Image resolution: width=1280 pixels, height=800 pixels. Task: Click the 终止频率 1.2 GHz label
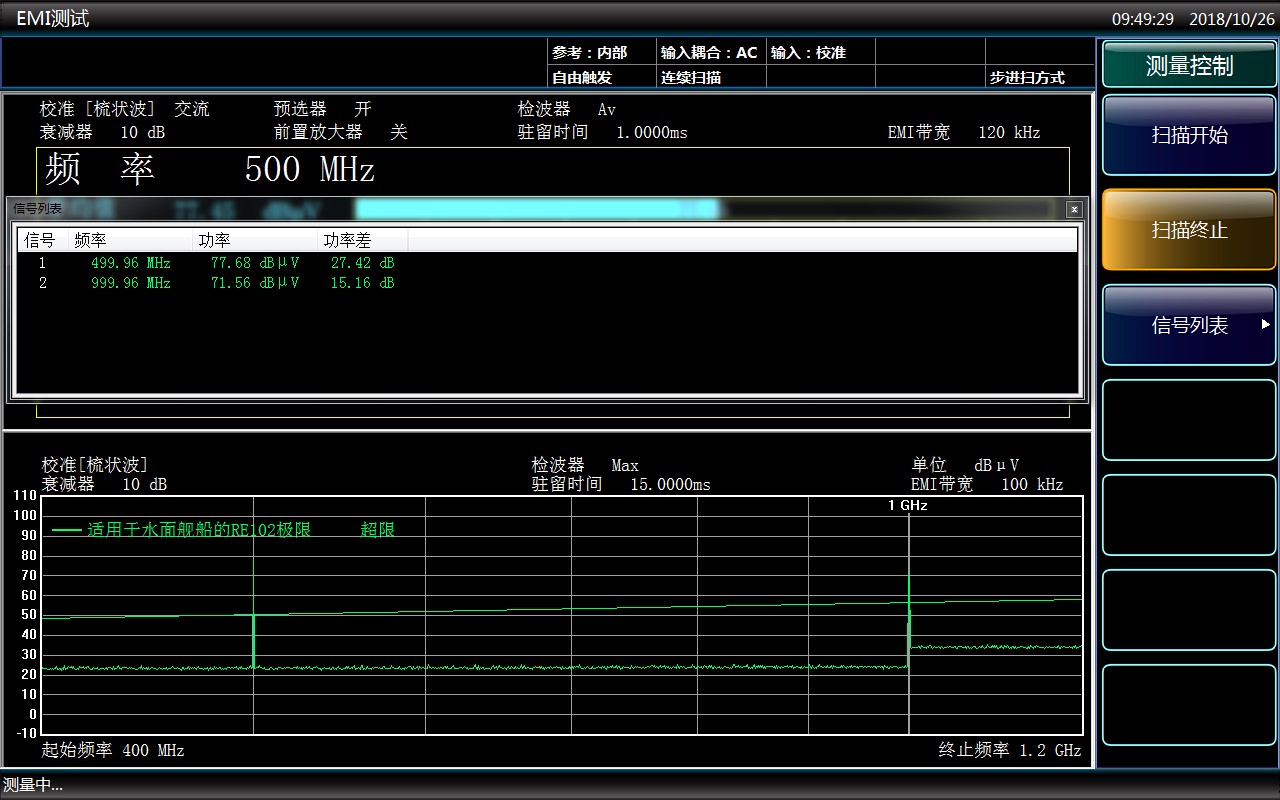tap(1009, 750)
